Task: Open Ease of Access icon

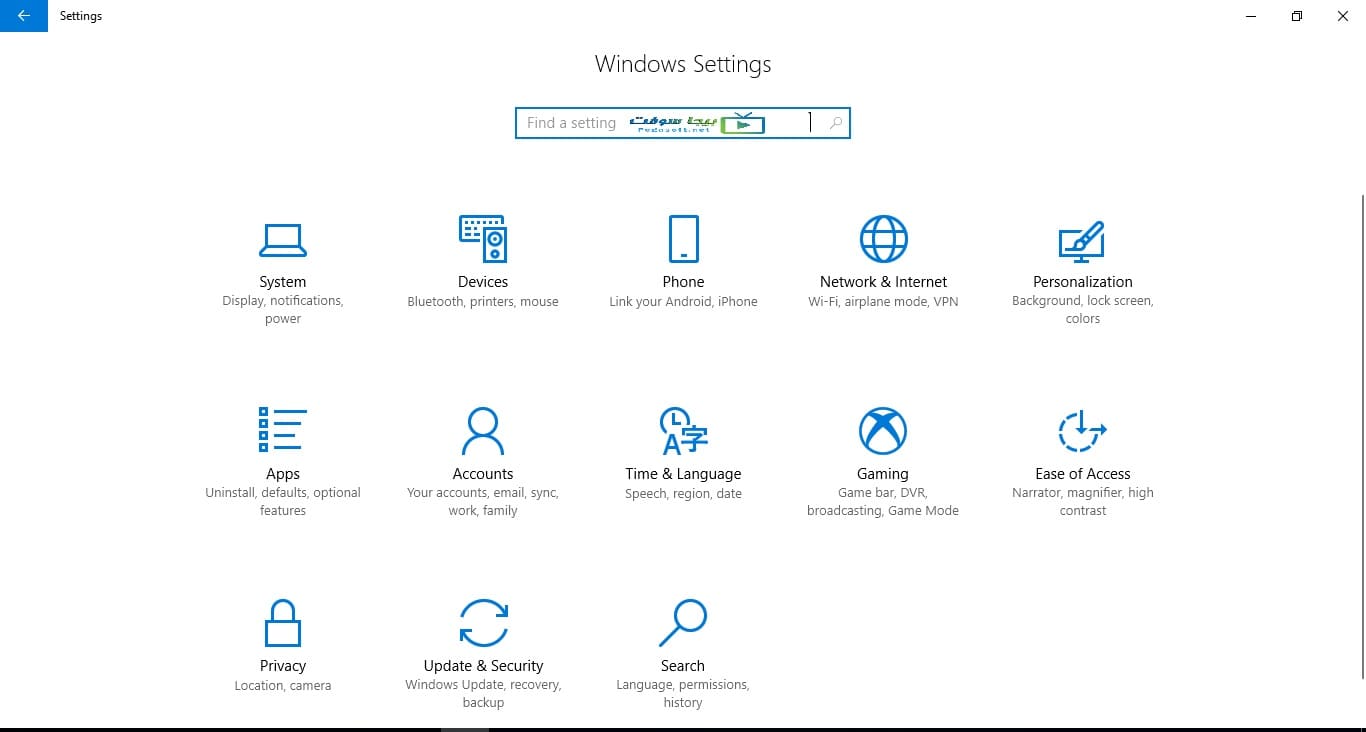Action: [x=1082, y=431]
